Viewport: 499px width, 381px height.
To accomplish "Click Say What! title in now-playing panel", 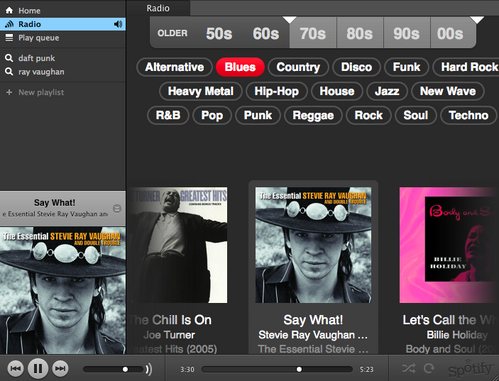I will [x=55, y=203].
